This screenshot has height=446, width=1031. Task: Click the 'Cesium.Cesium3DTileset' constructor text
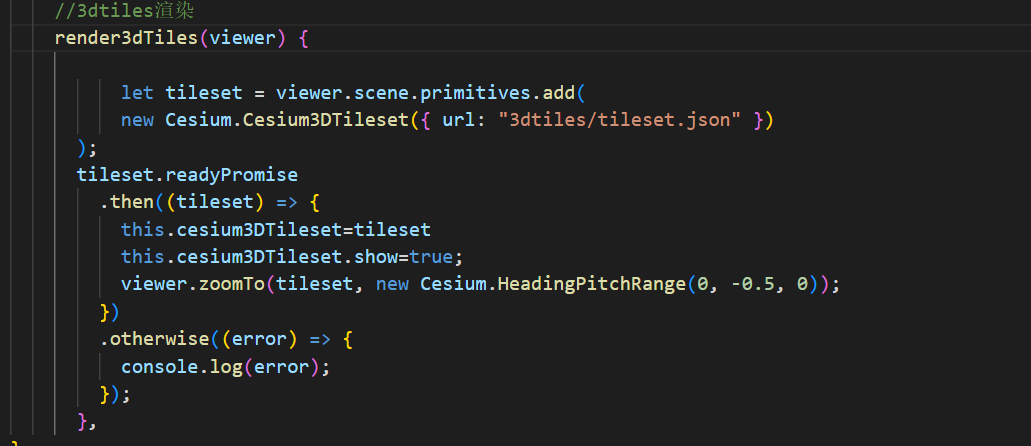(x=287, y=120)
